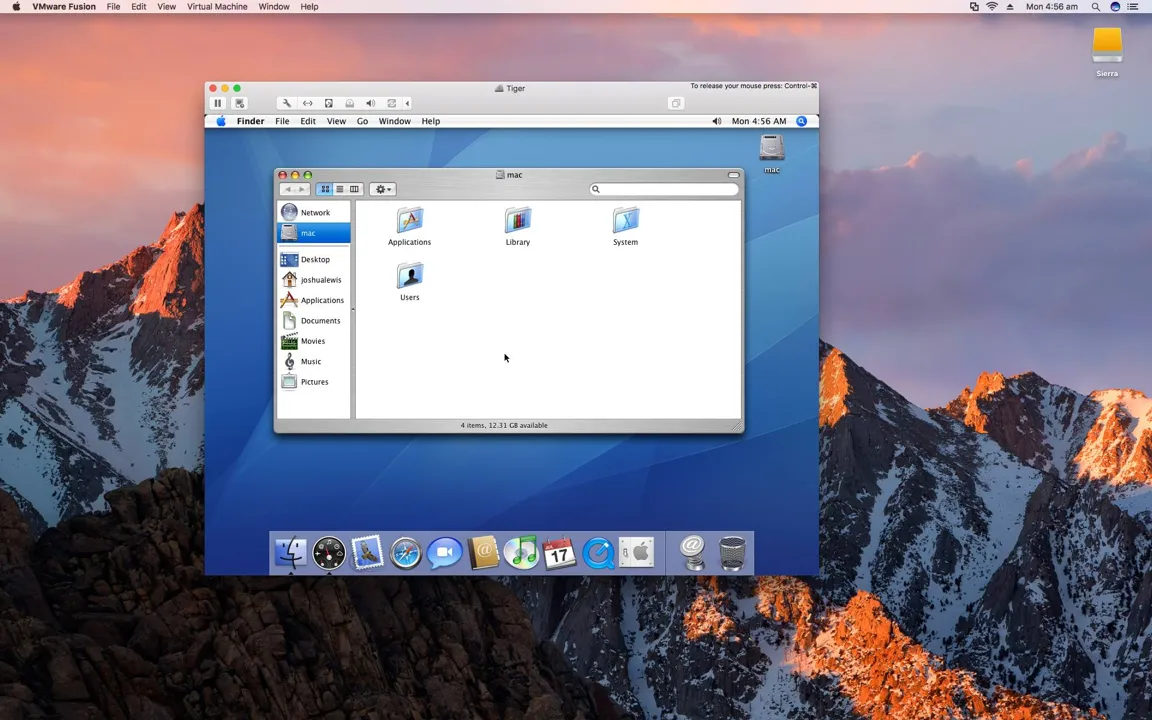Click the Finder search field
Viewport: 1152px width, 720px height.
point(664,190)
